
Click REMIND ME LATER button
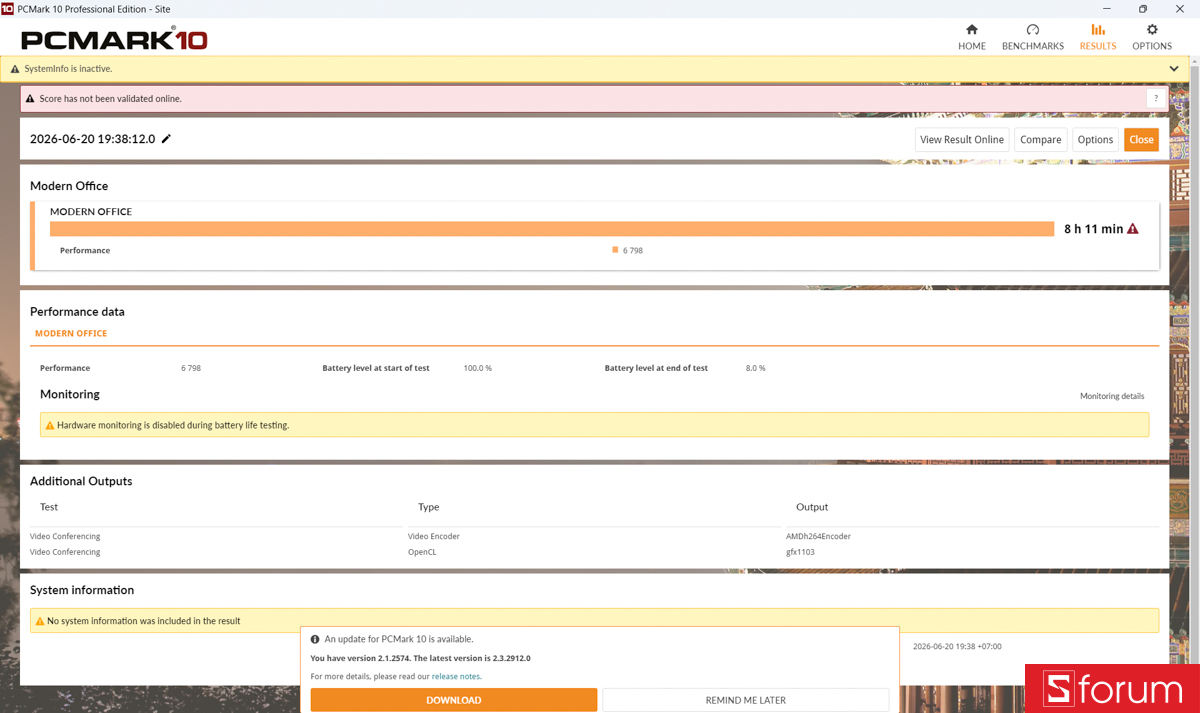point(746,700)
